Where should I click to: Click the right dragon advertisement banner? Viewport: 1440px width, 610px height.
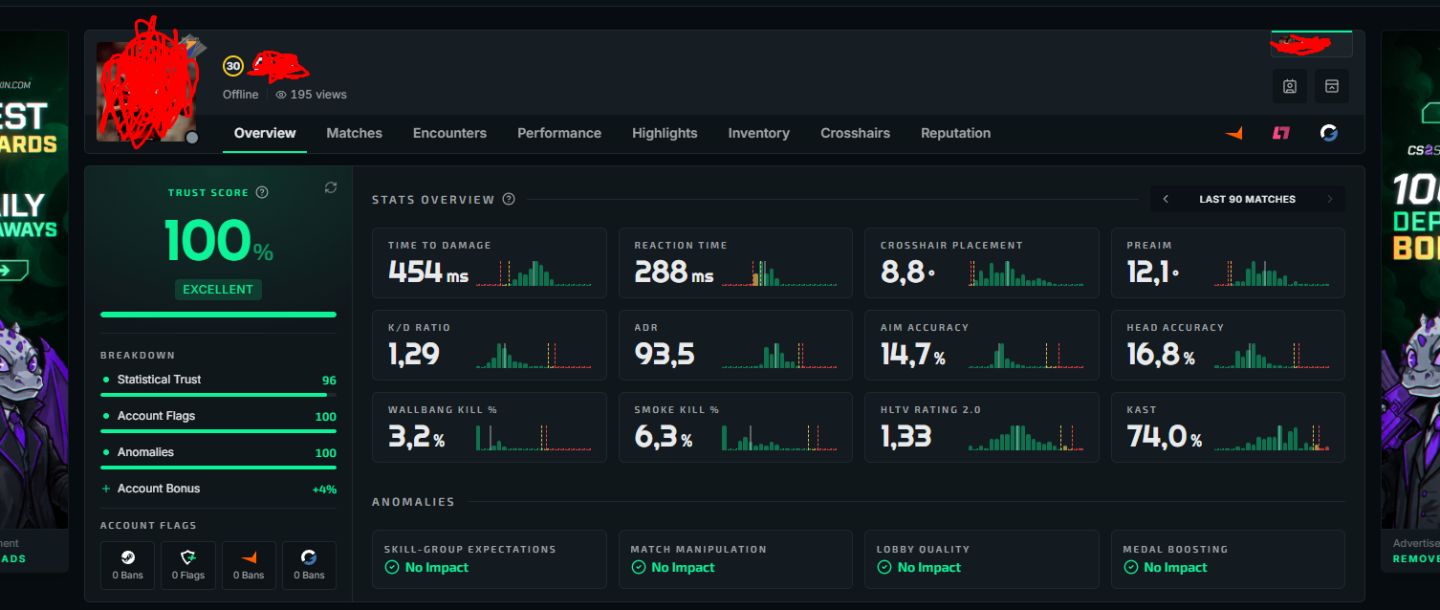1411,280
